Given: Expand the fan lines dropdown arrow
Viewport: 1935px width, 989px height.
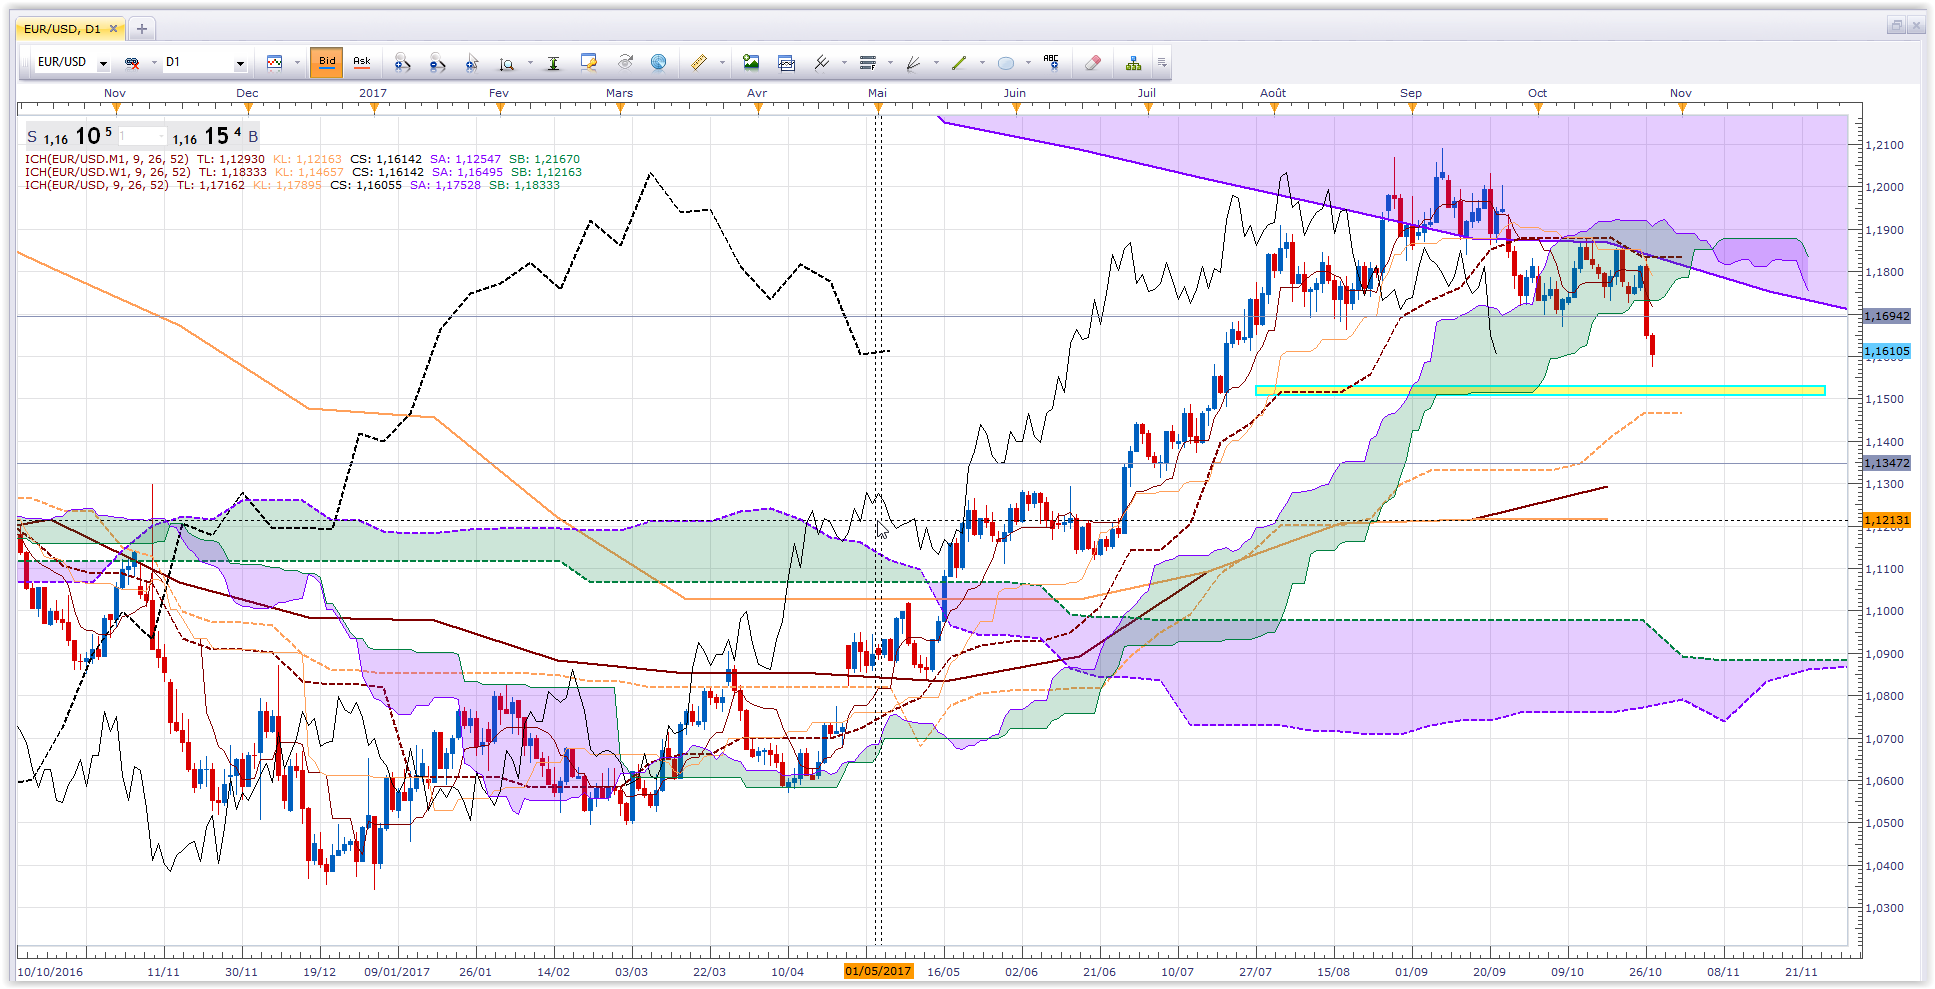Looking at the screenshot, I should click(x=936, y=63).
